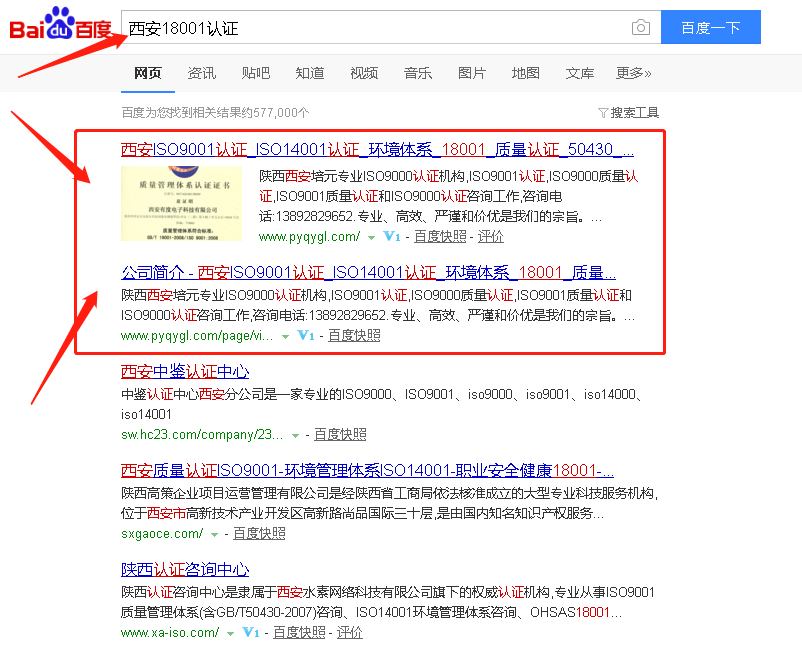The image size is (802, 648).
Task: Open the 更多» menu
Action: pos(633,73)
